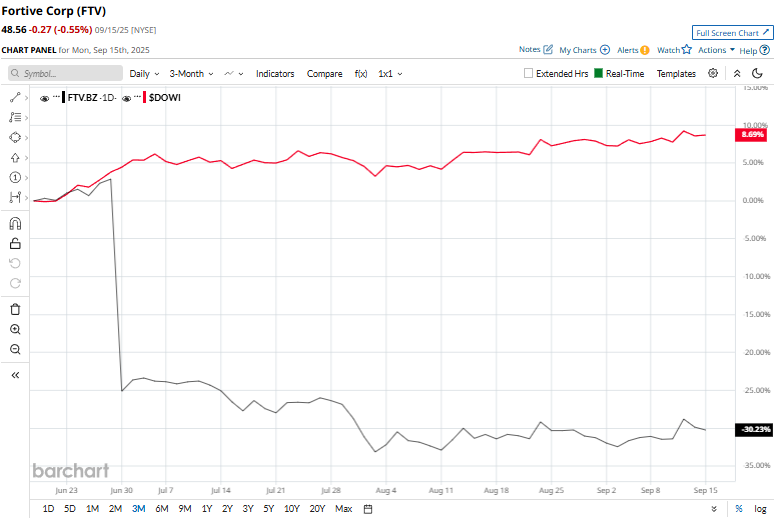Viewport: 776px width, 523px height.
Task: Toggle the Real-Time green checkbox
Action: click(x=598, y=73)
